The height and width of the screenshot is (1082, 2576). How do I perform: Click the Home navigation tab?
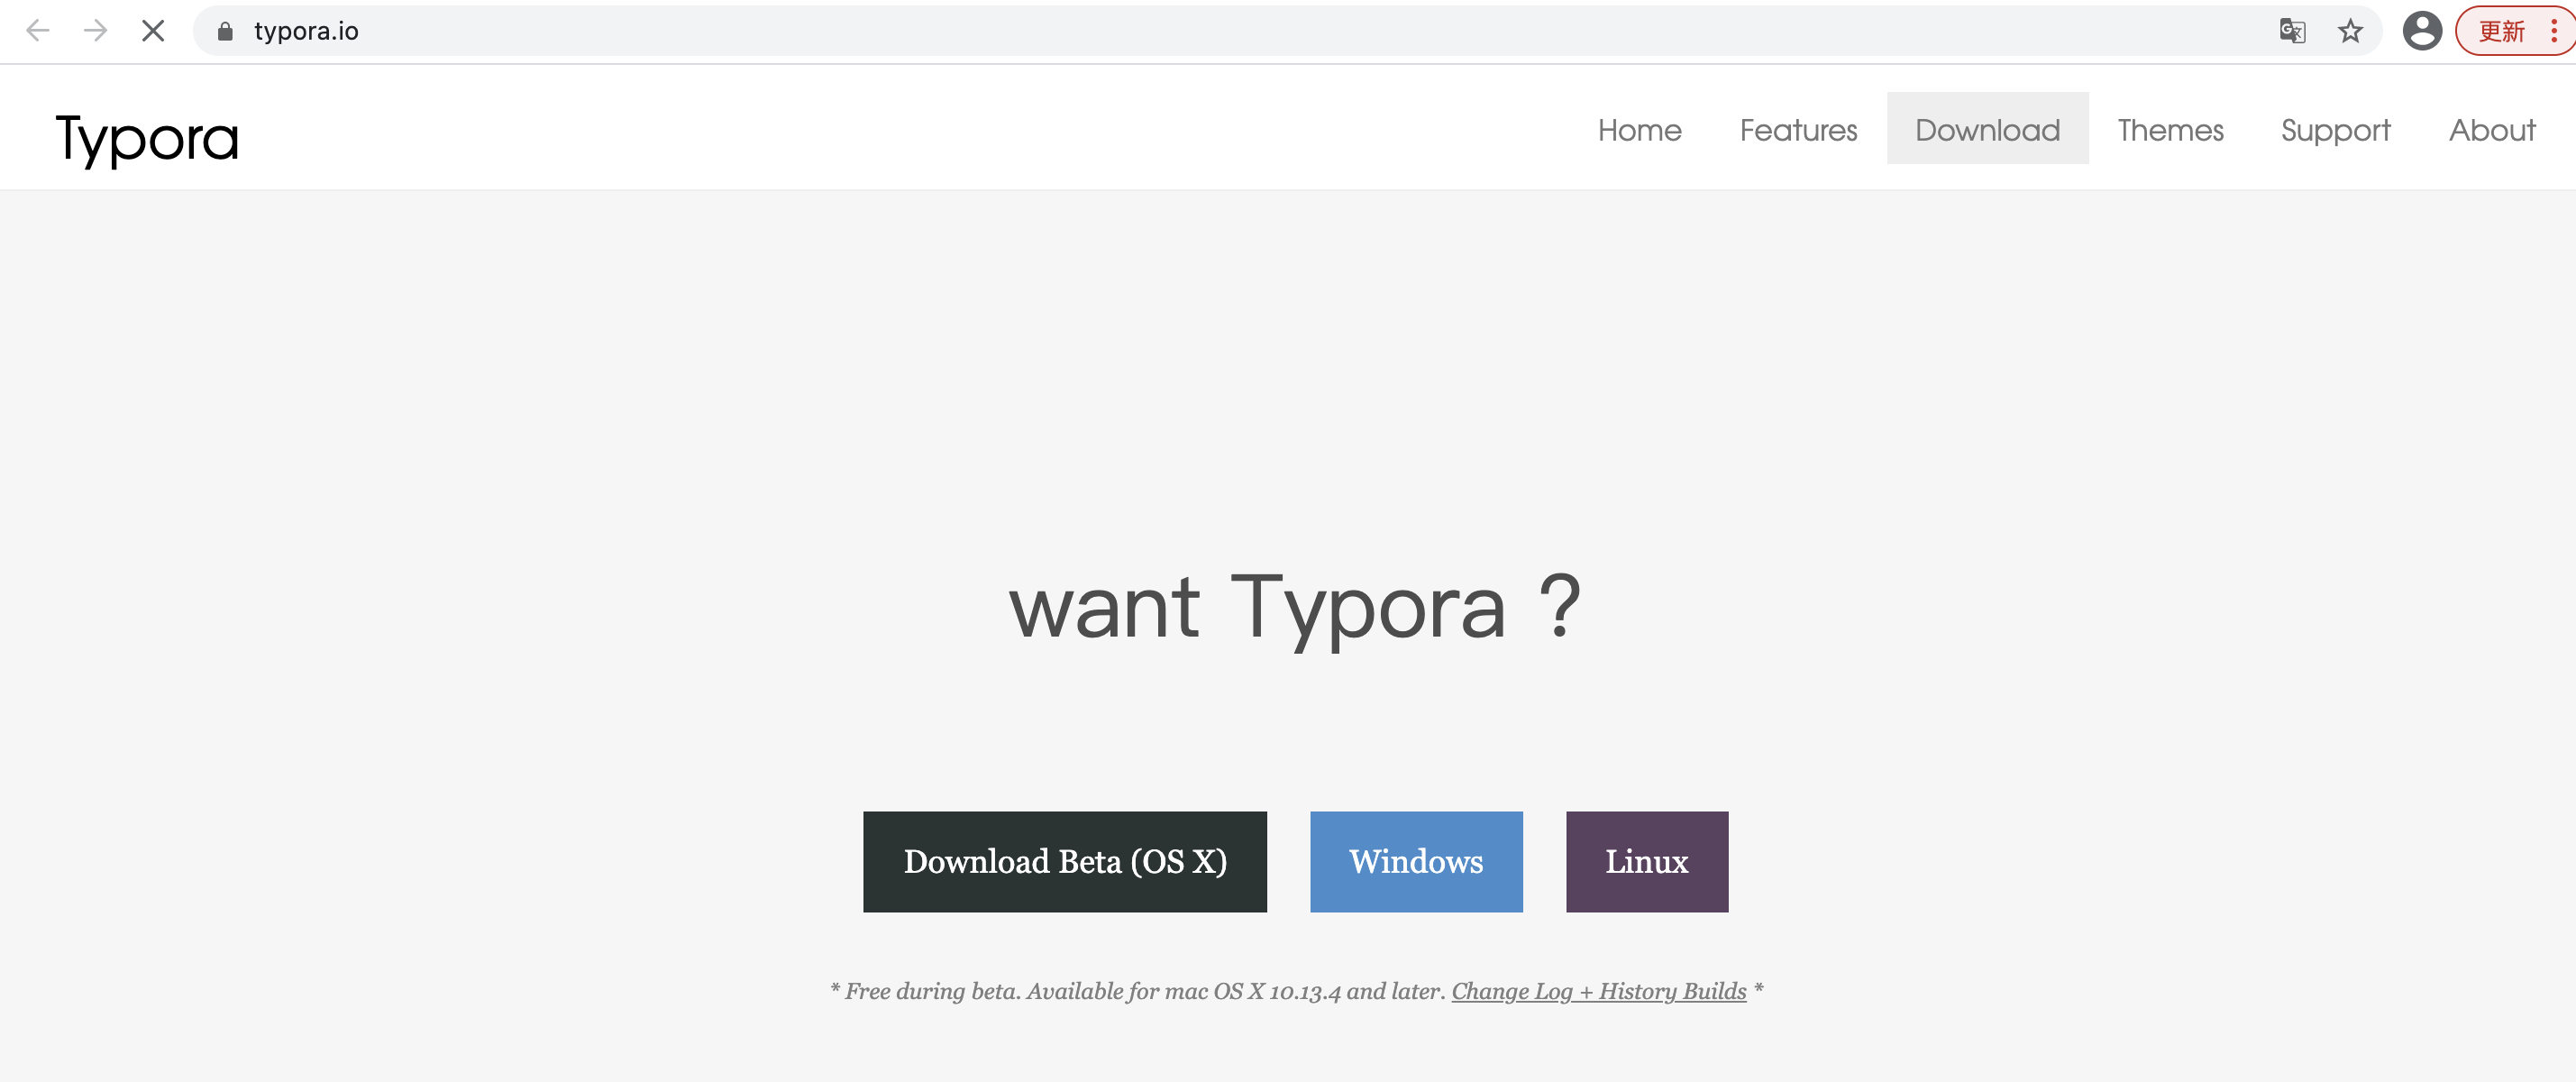coord(1640,128)
